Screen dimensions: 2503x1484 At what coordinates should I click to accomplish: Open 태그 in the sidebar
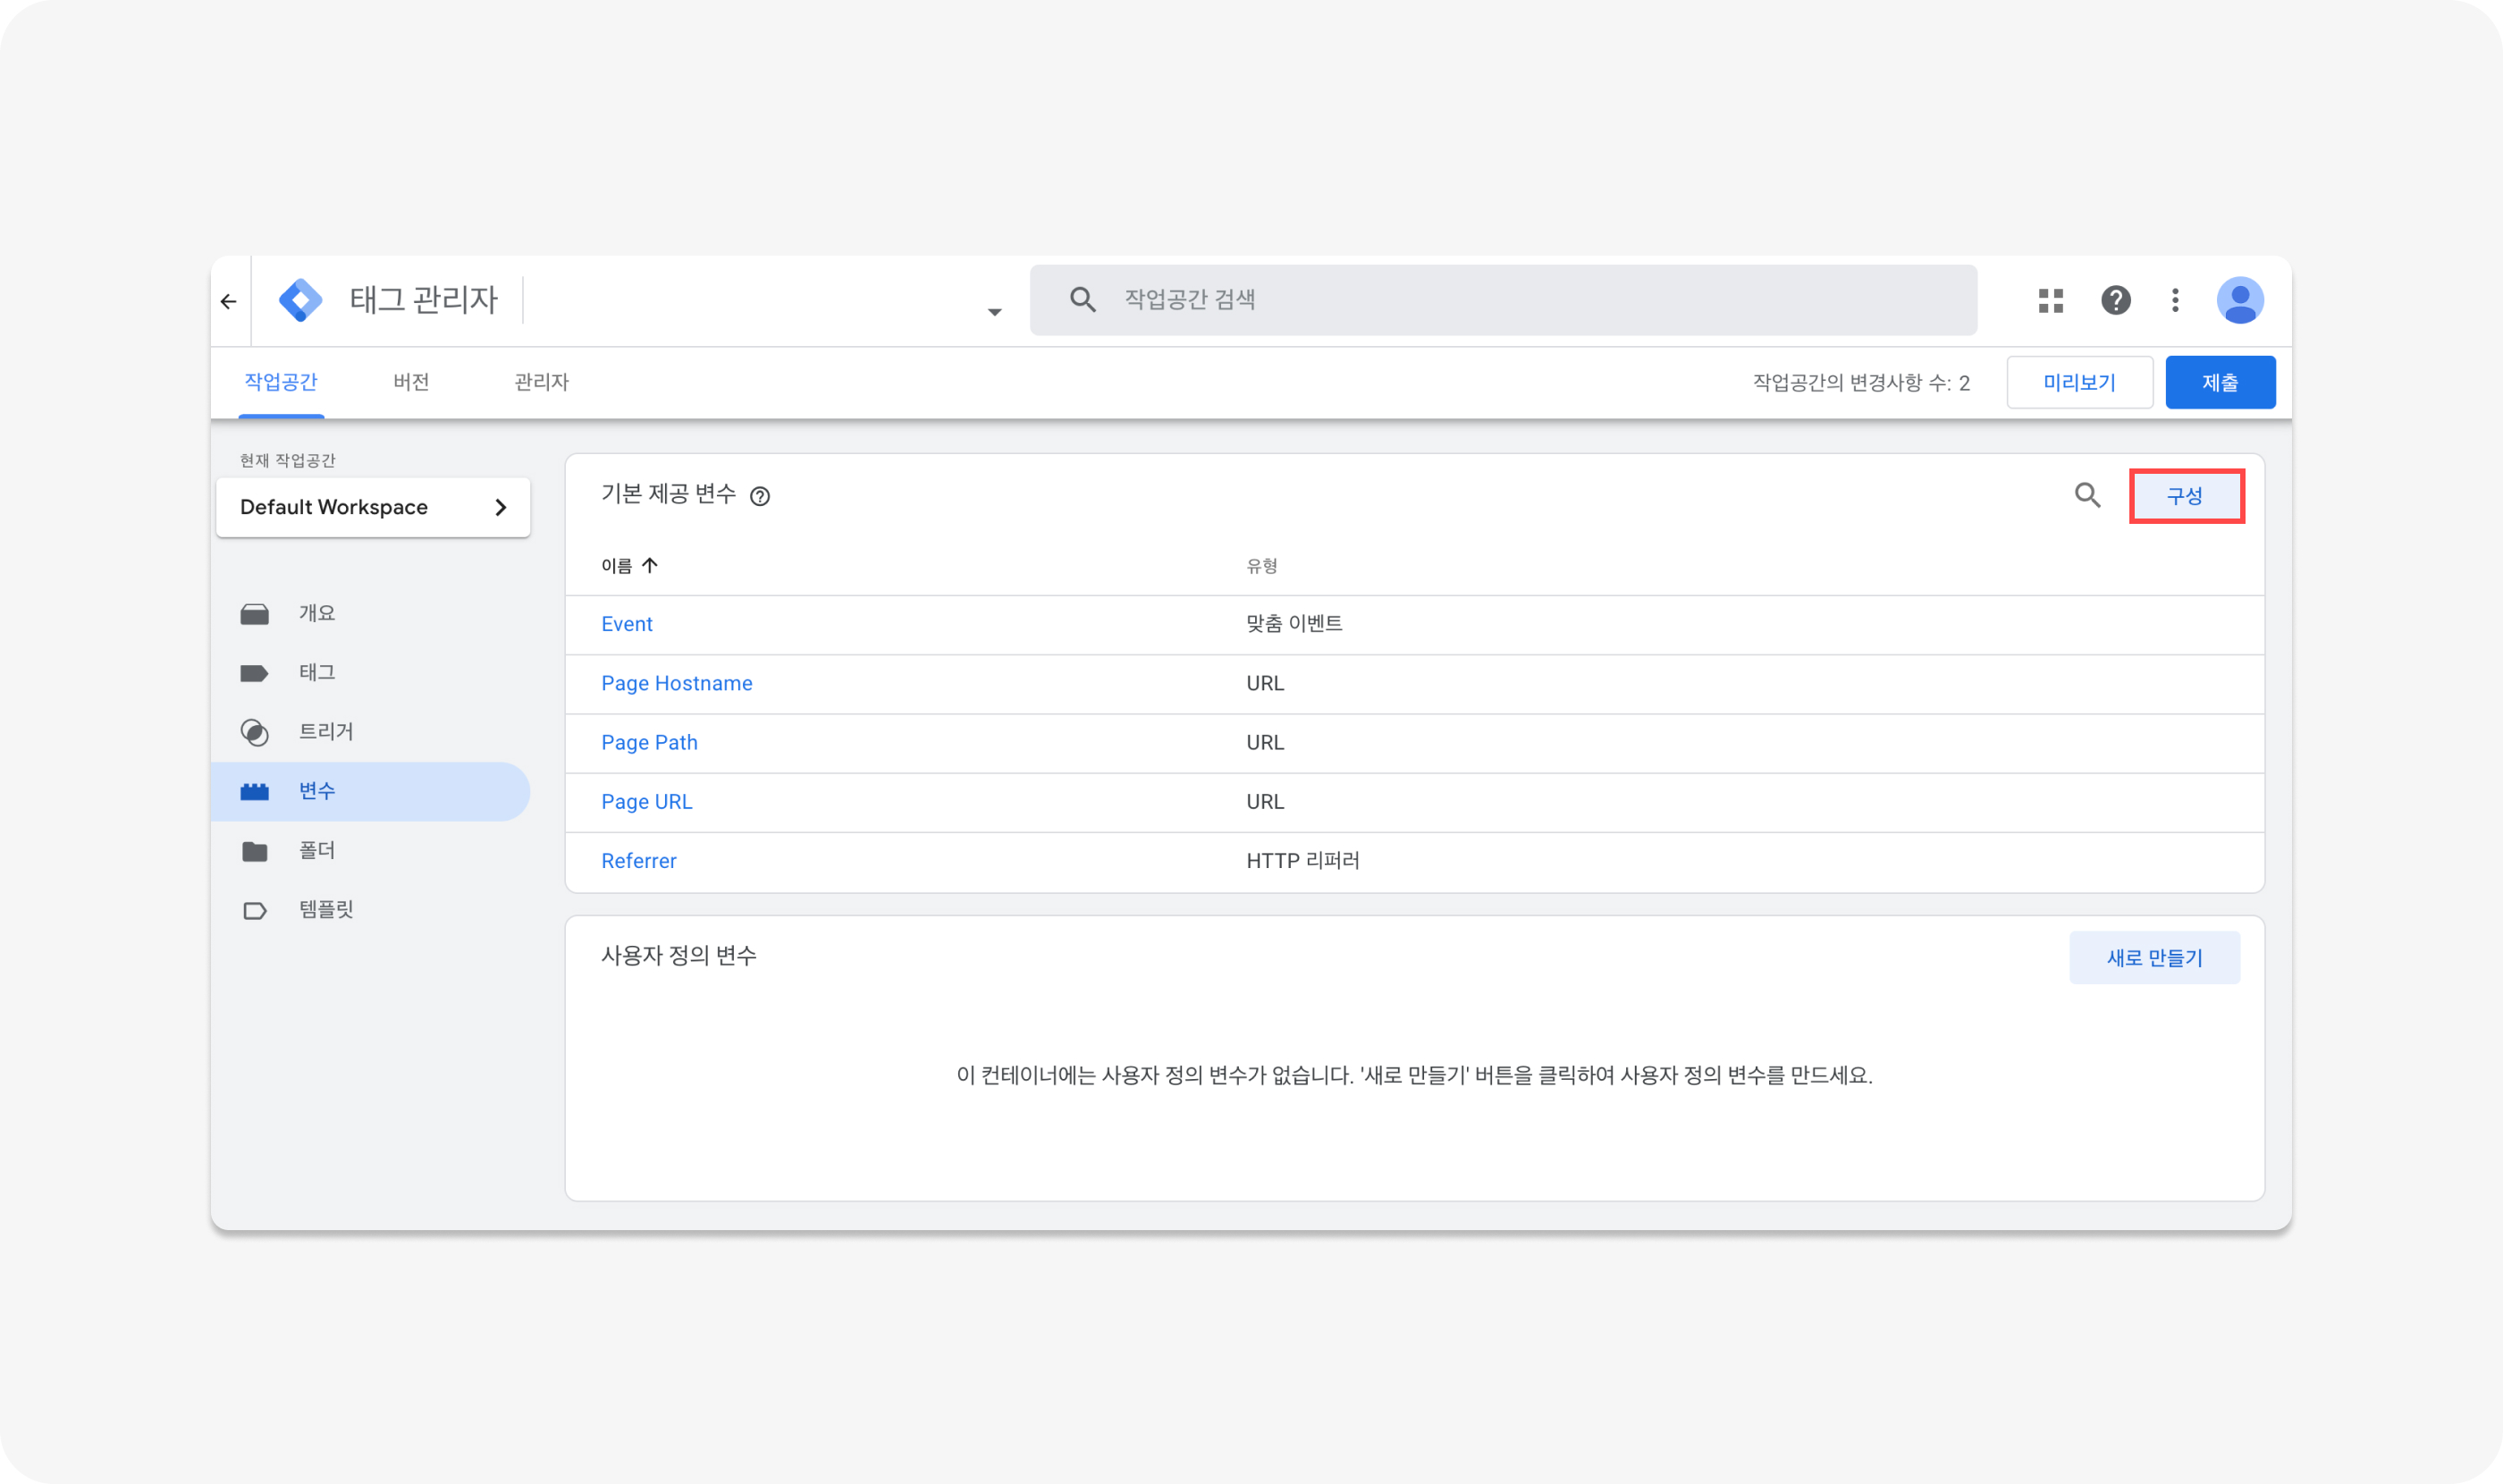click(370, 672)
